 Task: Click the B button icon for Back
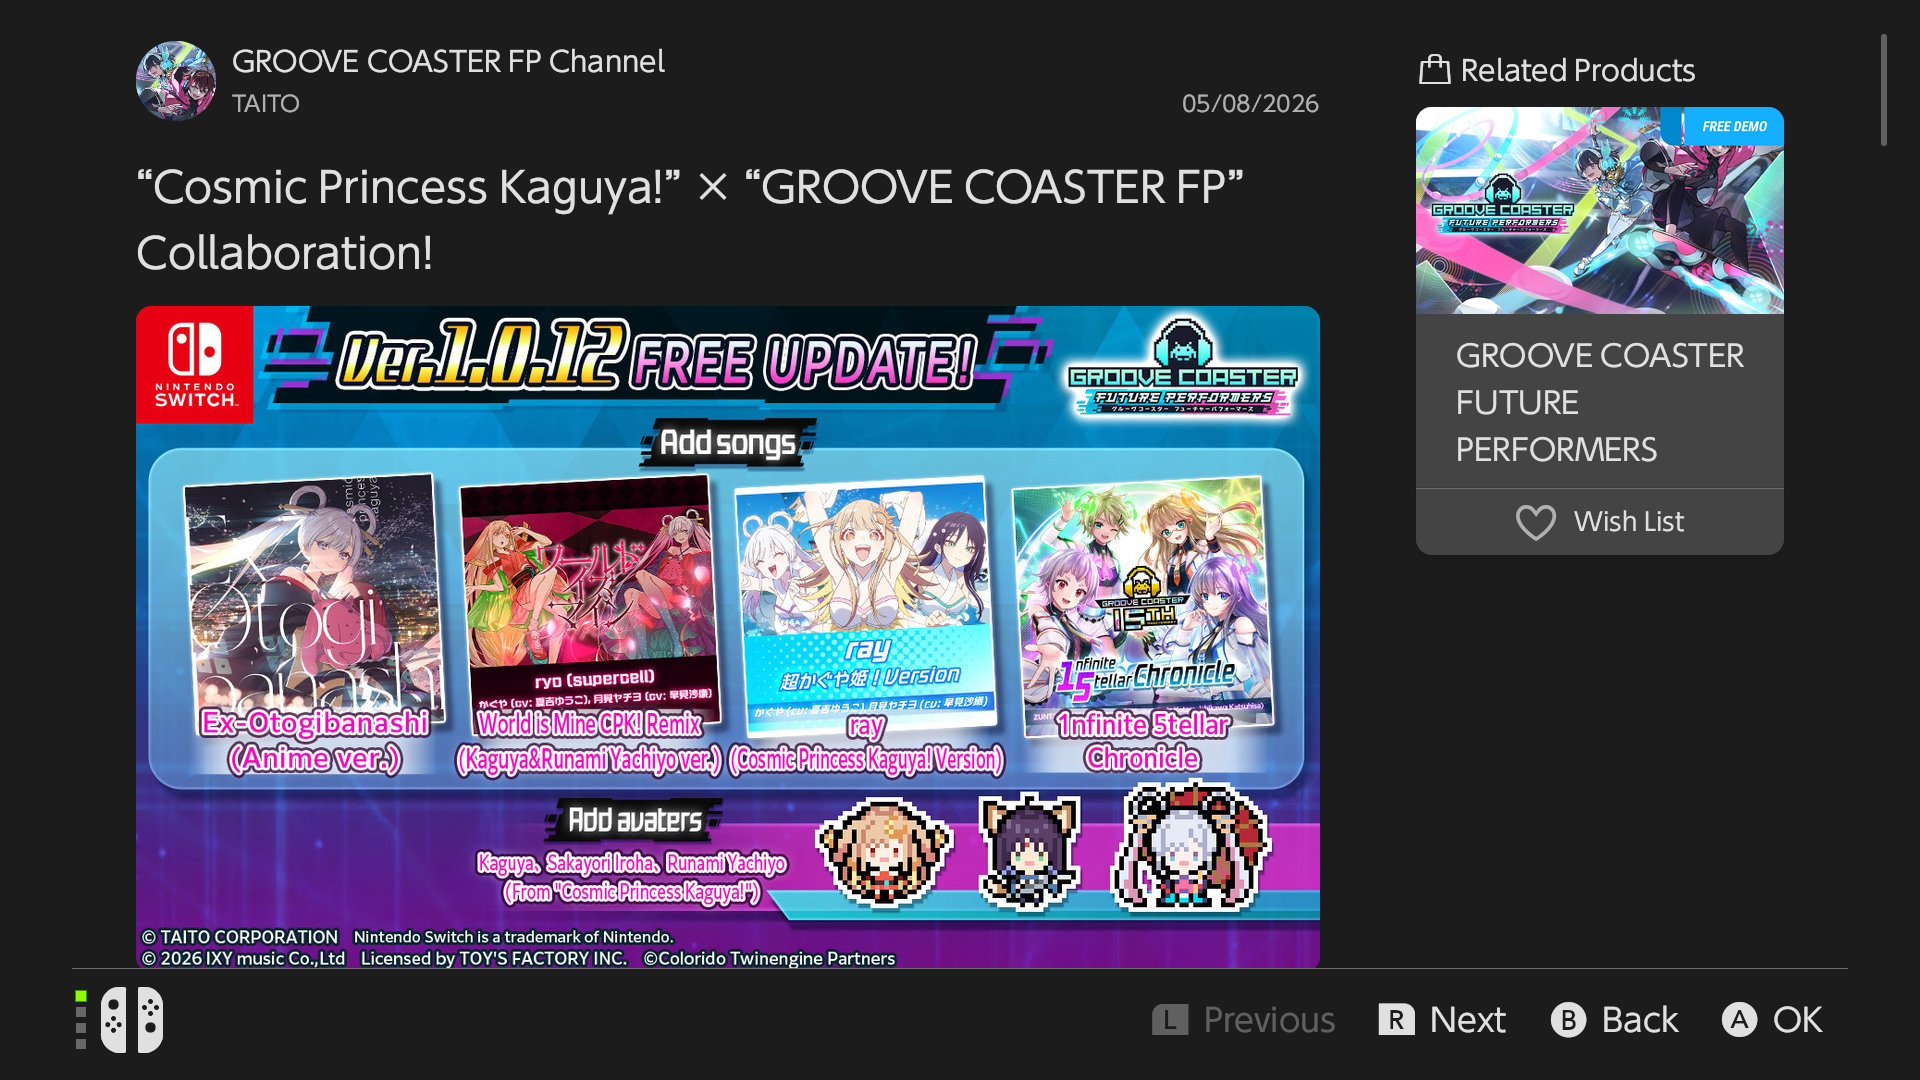click(1568, 1020)
